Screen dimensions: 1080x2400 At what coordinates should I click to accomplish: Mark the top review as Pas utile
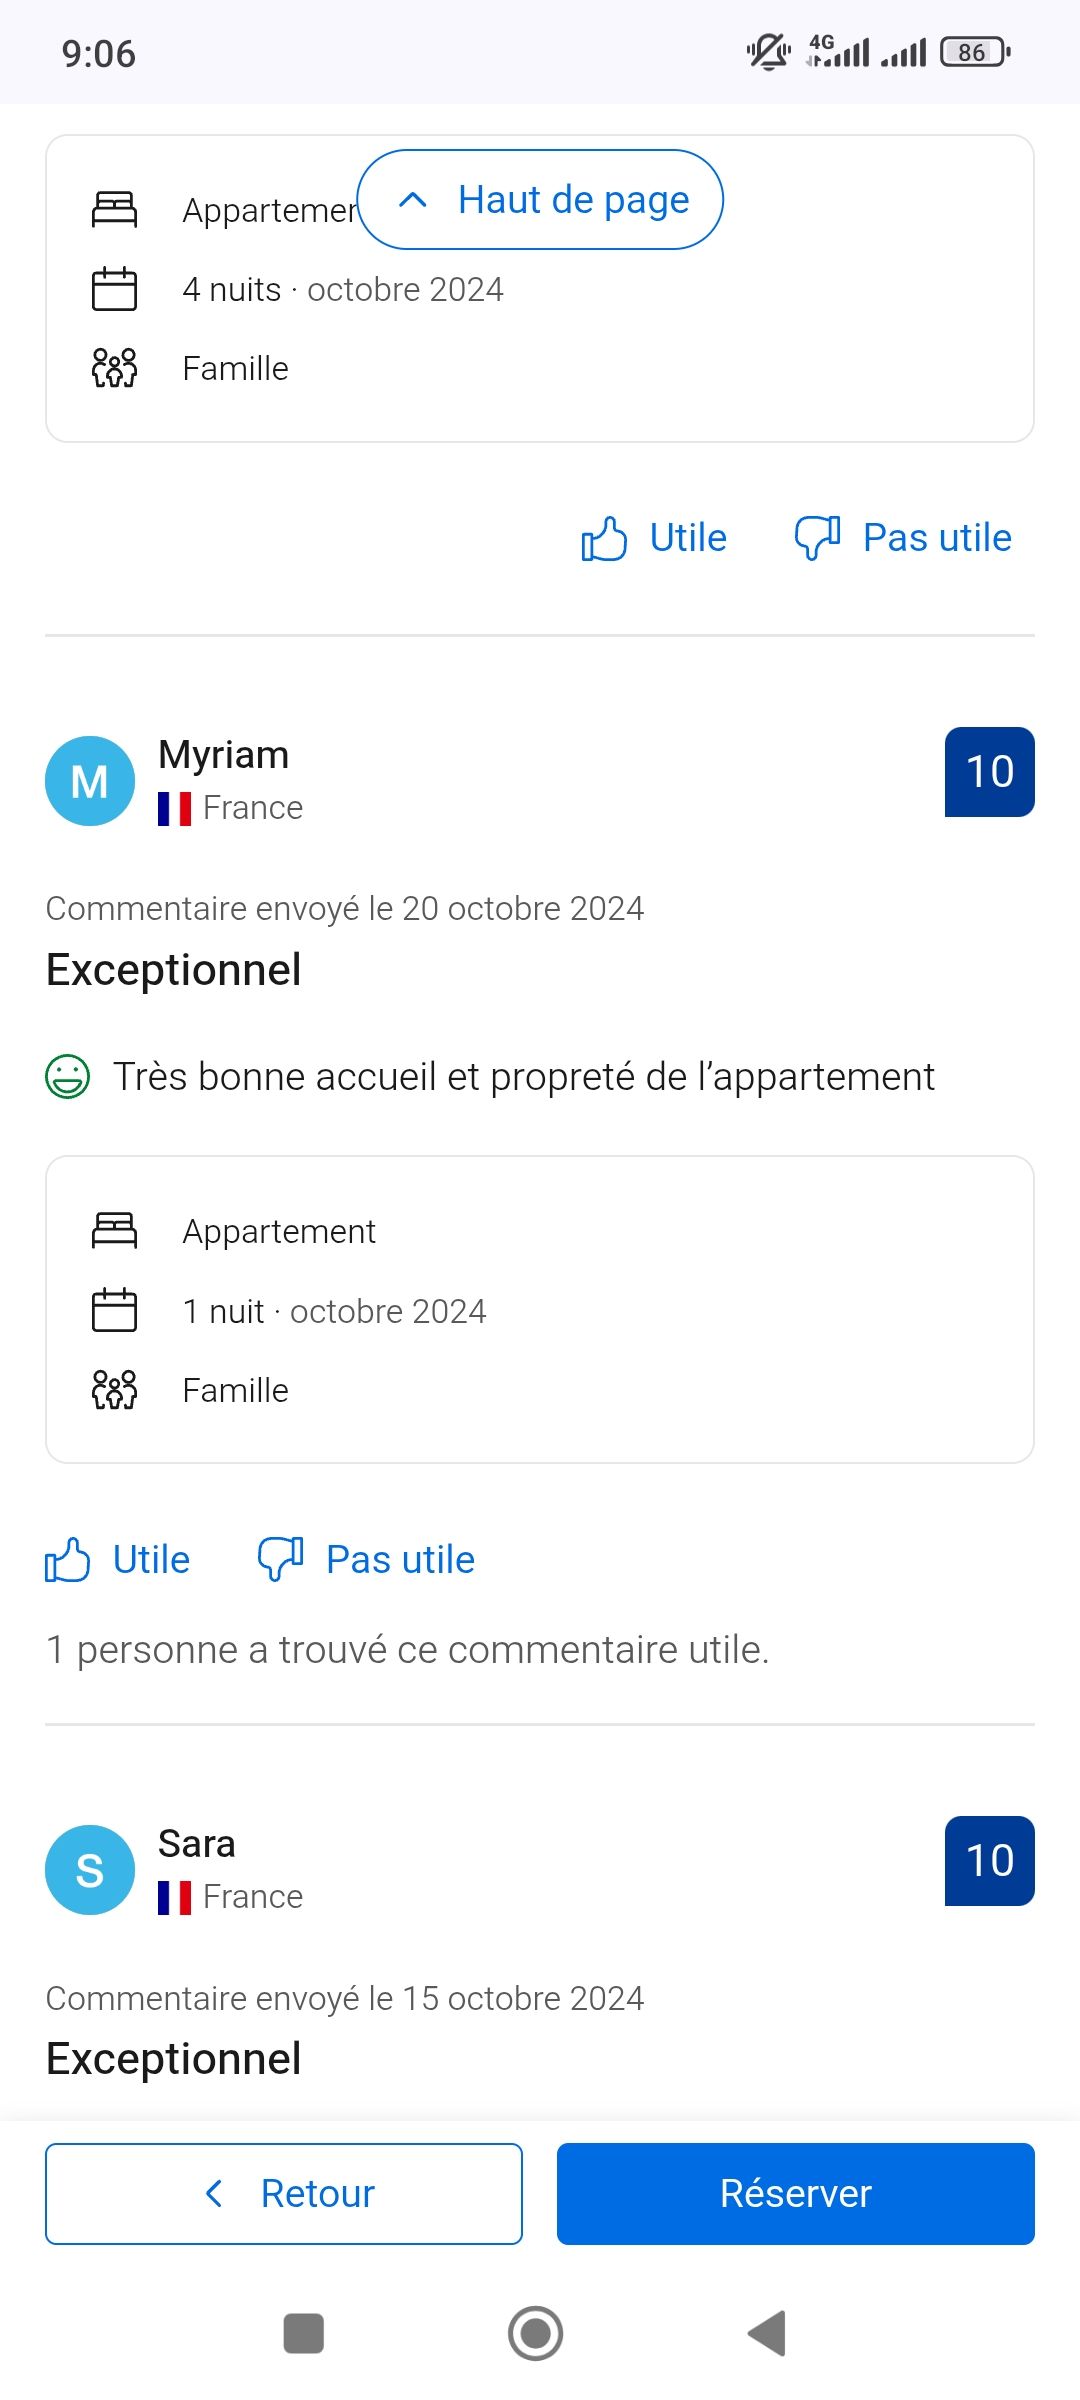936,538
